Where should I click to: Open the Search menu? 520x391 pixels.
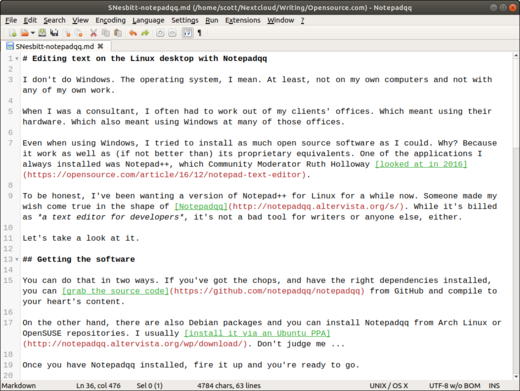(x=54, y=20)
